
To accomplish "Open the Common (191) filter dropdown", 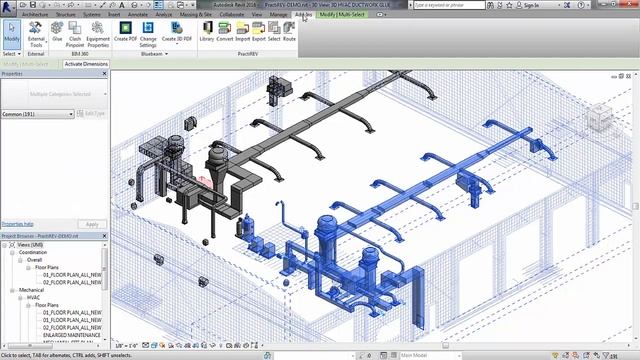I will point(38,114).
